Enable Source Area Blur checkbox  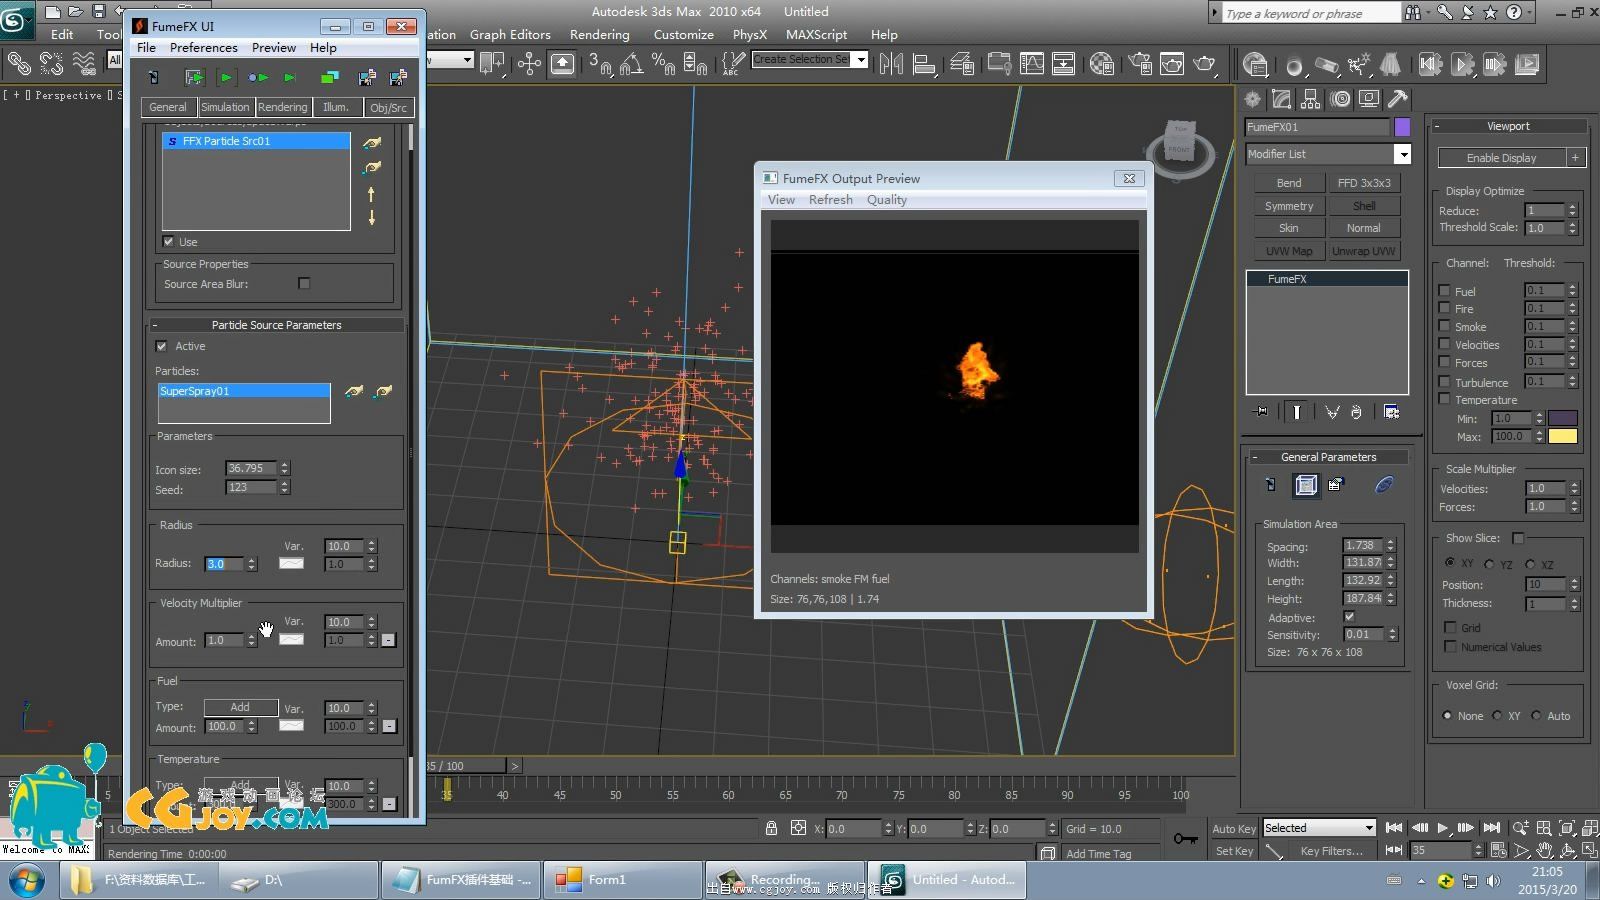pyautogui.click(x=304, y=284)
